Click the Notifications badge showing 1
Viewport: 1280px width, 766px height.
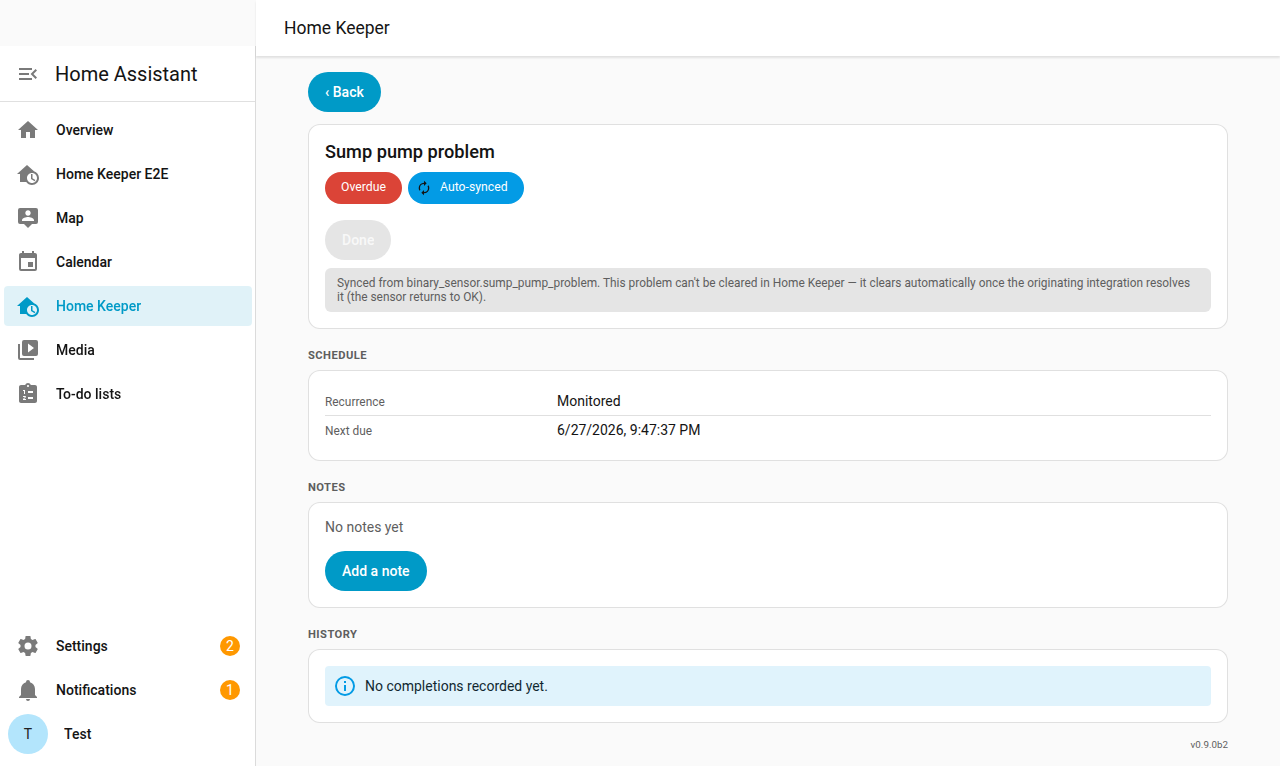pos(230,690)
